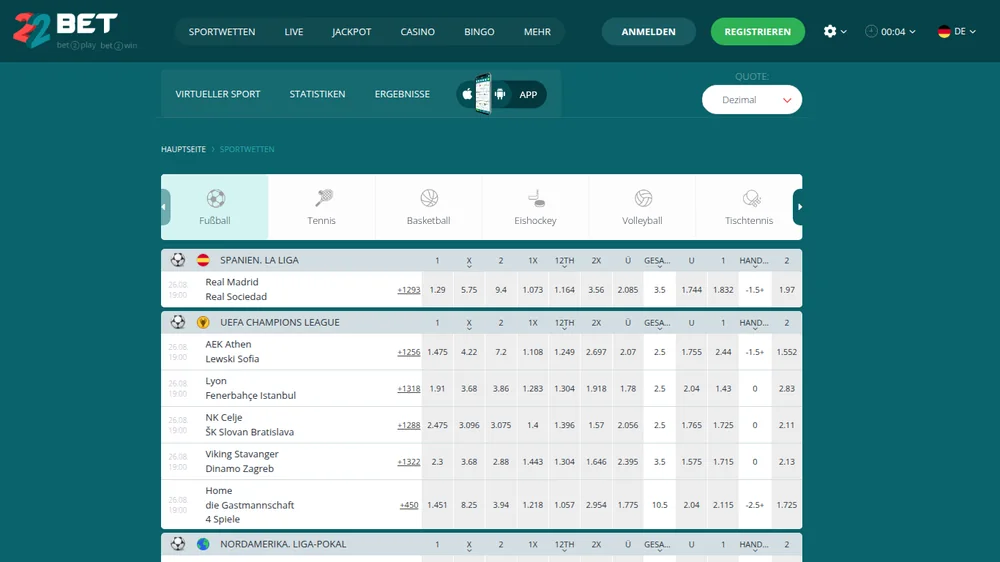Image resolution: width=1000 pixels, height=562 pixels.
Task: Select odds 1.29 for Real Madrid win
Action: (x=438, y=290)
